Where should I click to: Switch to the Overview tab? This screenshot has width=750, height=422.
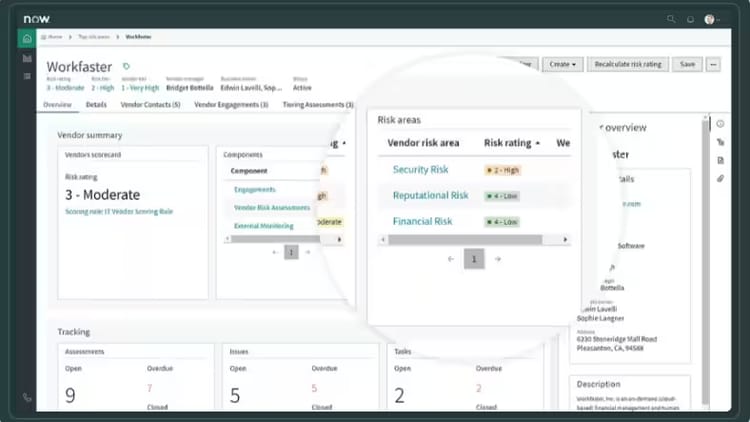point(57,105)
